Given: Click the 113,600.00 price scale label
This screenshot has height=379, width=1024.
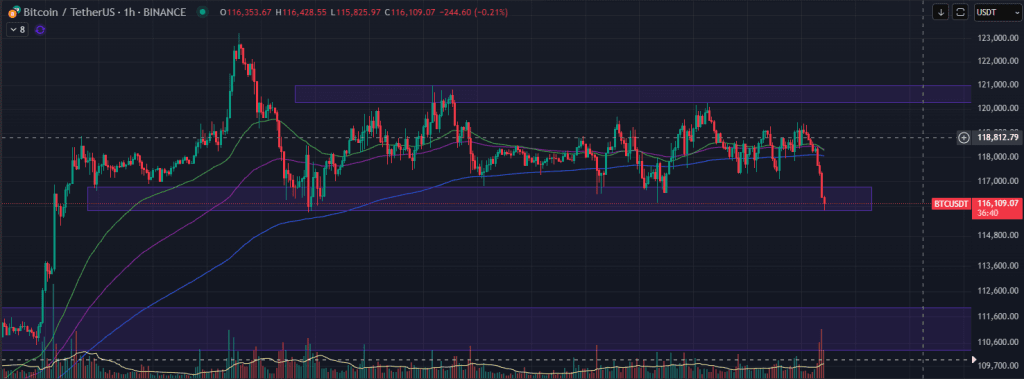Looking at the screenshot, I should (999, 266).
